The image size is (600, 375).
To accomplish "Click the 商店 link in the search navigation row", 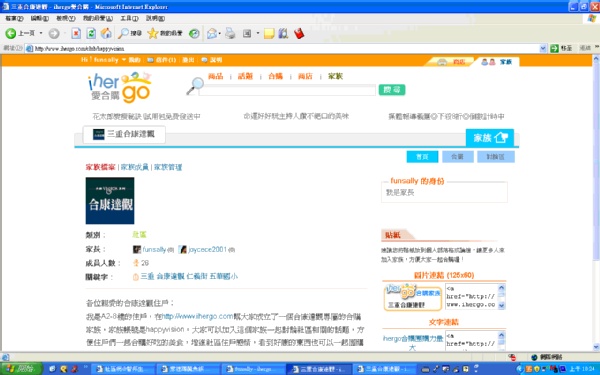I will click(x=305, y=76).
